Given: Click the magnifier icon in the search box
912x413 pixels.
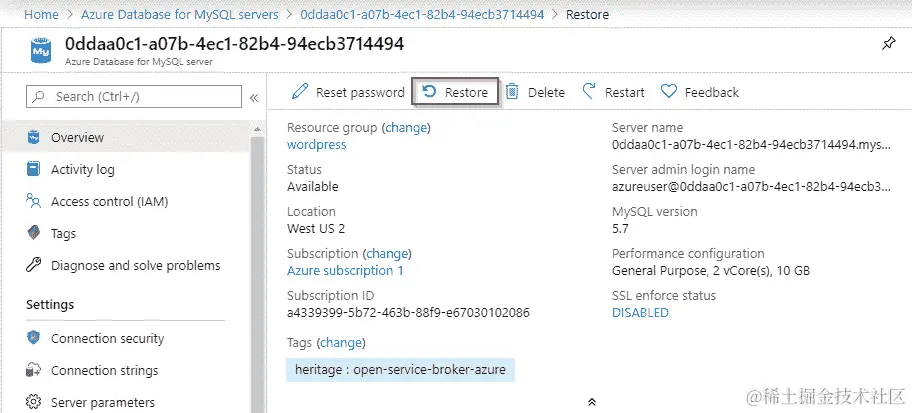Looking at the screenshot, I should (39, 97).
